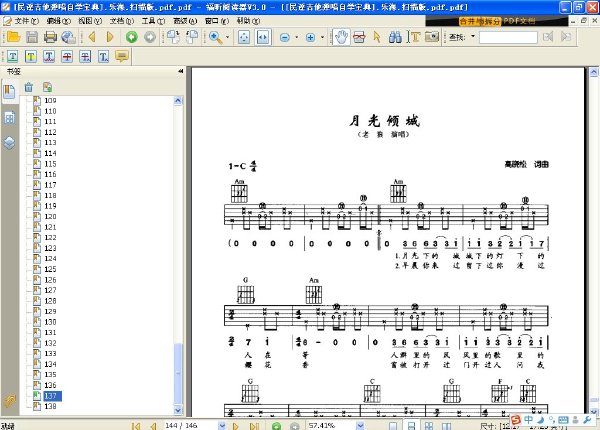Click the find text input field
The image size is (600, 430).
pos(508,37)
